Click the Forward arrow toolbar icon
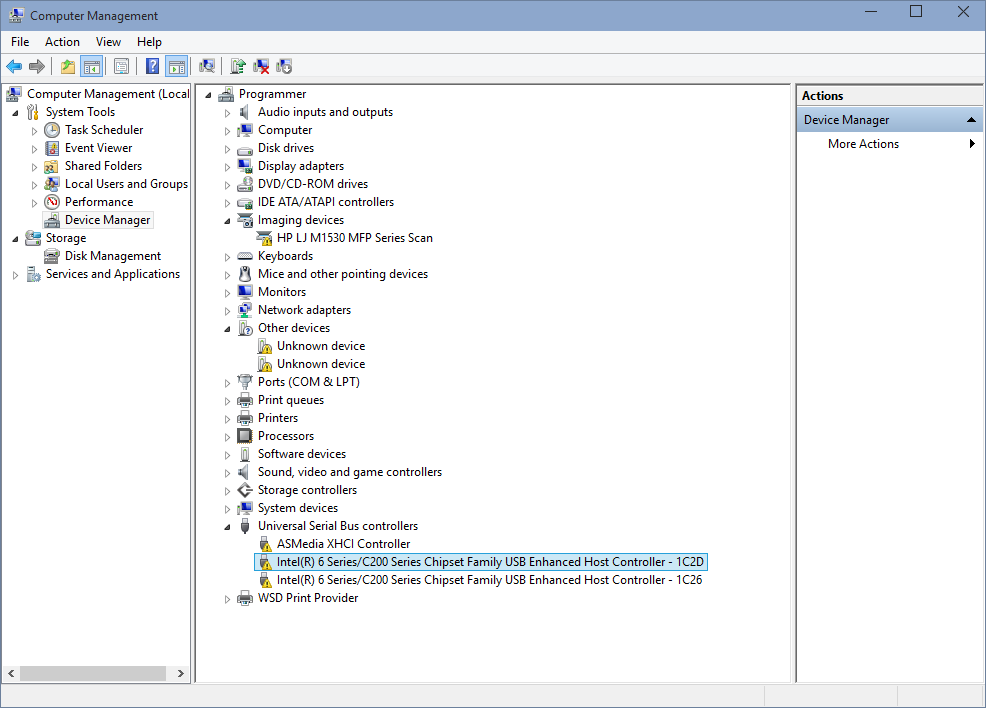Screen dimensions: 986x708 click(x=37, y=66)
